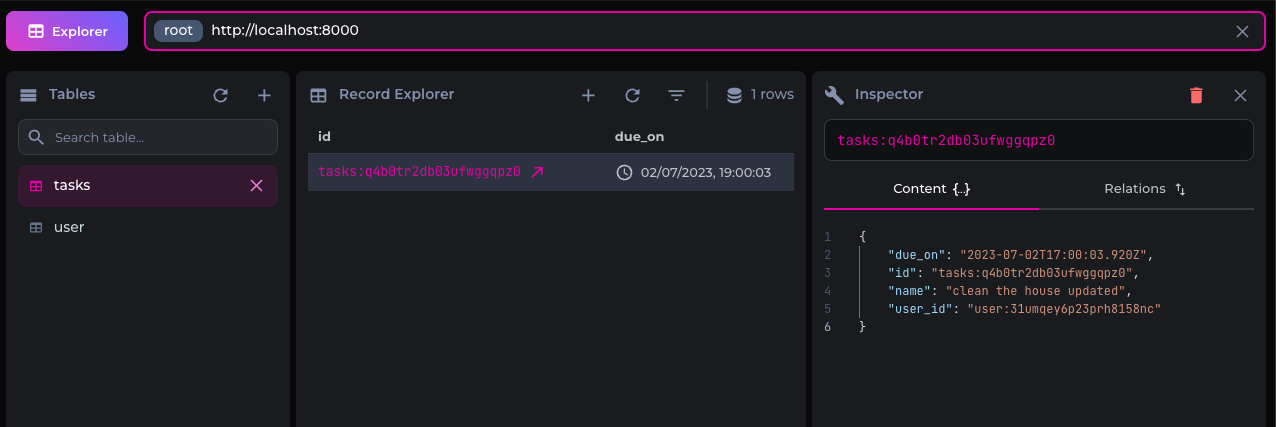Click the root connection badge
Screen dimensions: 1276x427
click(x=178, y=31)
